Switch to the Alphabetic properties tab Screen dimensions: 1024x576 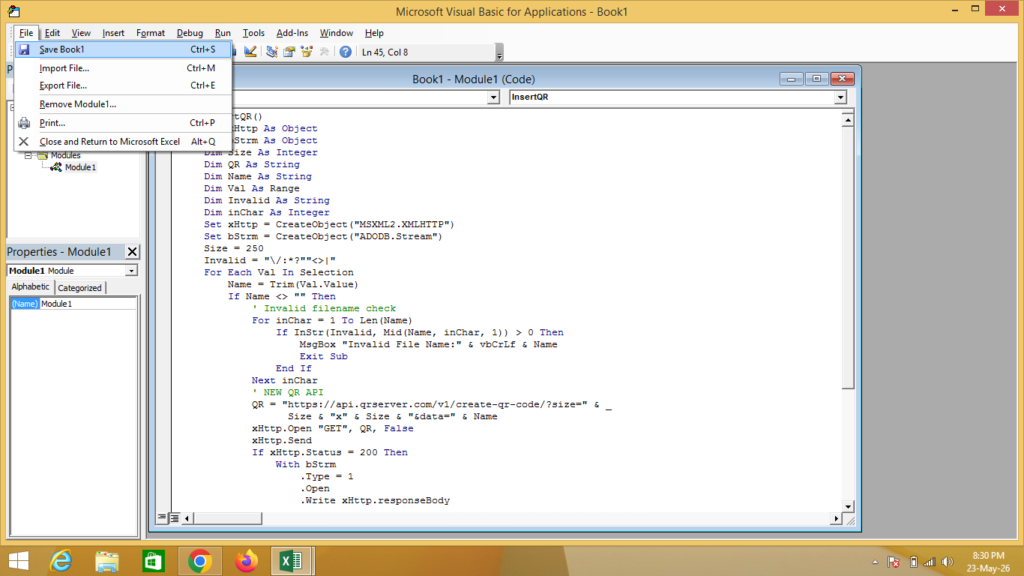[x=30, y=287]
